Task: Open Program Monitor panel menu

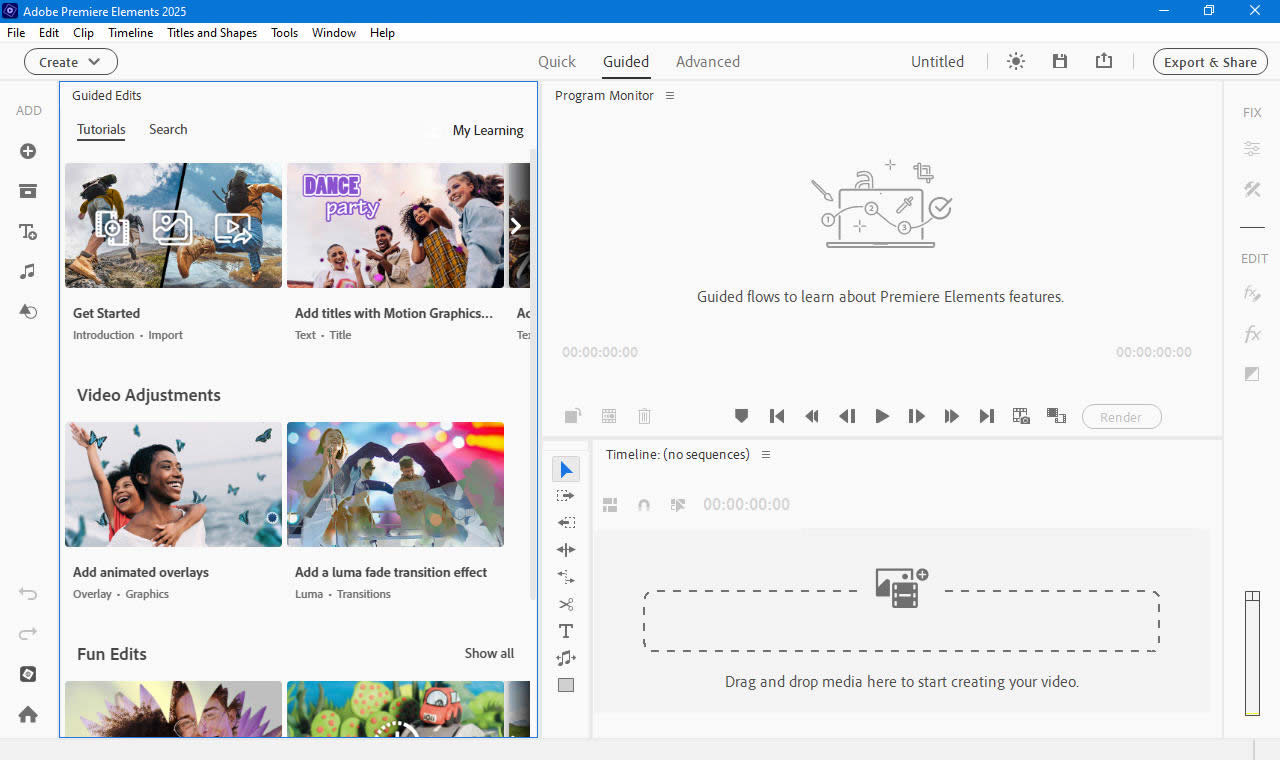Action: [670, 96]
